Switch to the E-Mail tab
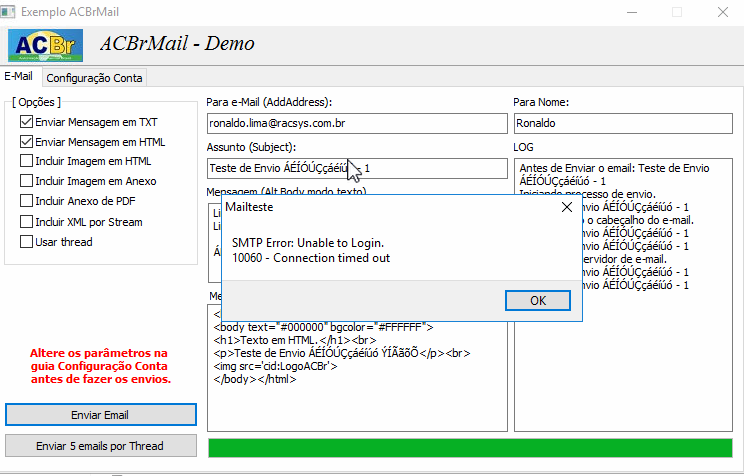744x476 pixels. coord(19,76)
